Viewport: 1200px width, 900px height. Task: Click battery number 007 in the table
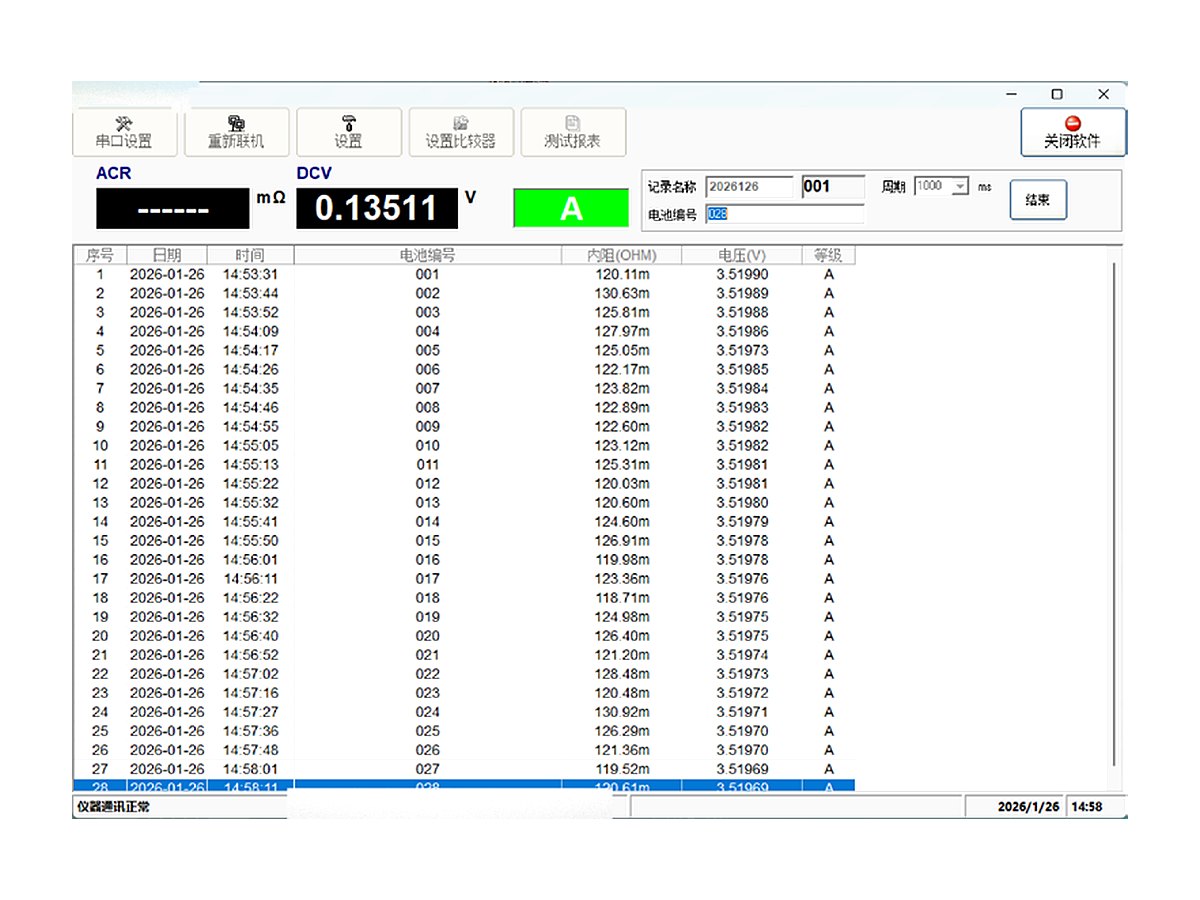click(427, 388)
